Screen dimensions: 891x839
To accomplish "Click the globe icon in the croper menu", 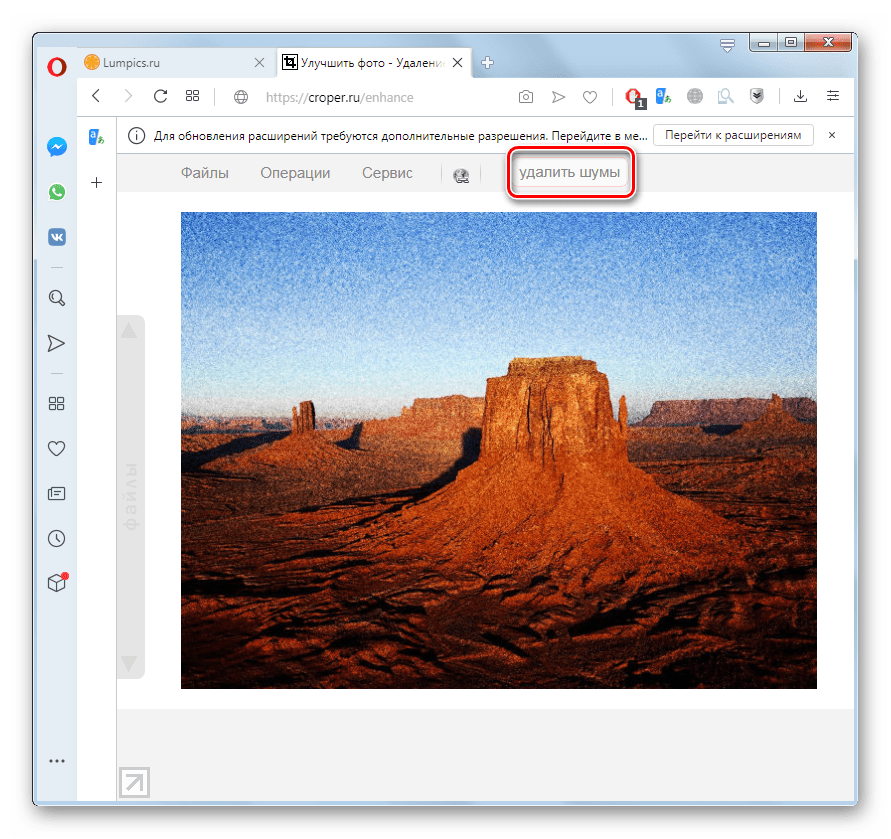I will coord(461,176).
